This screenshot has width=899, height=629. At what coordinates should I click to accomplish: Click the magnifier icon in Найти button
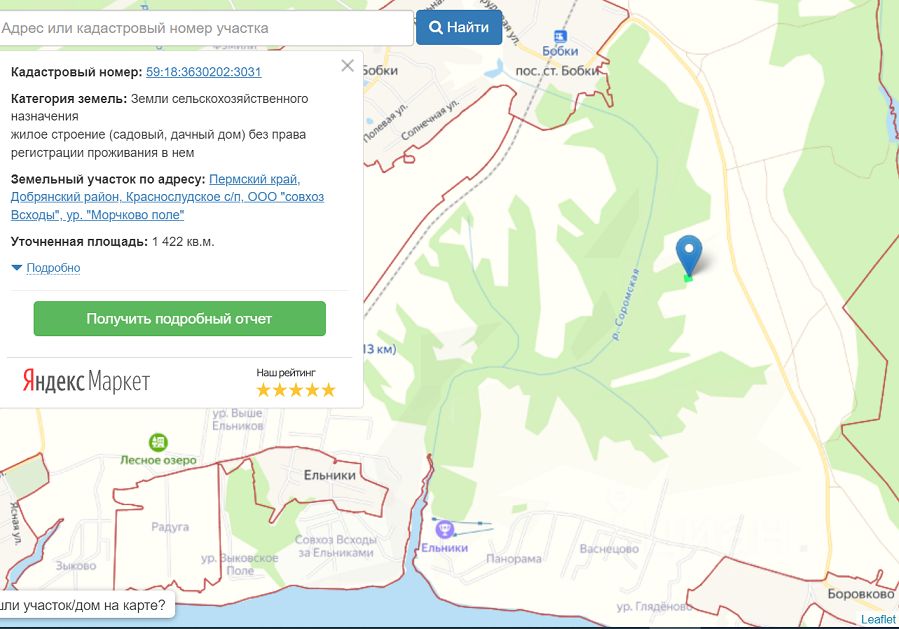436,28
